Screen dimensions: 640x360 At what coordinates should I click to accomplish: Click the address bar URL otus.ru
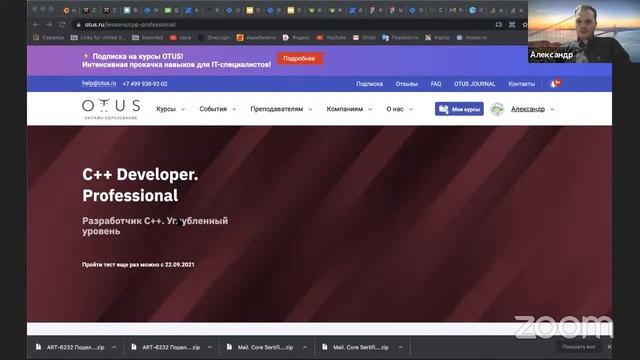pos(130,24)
